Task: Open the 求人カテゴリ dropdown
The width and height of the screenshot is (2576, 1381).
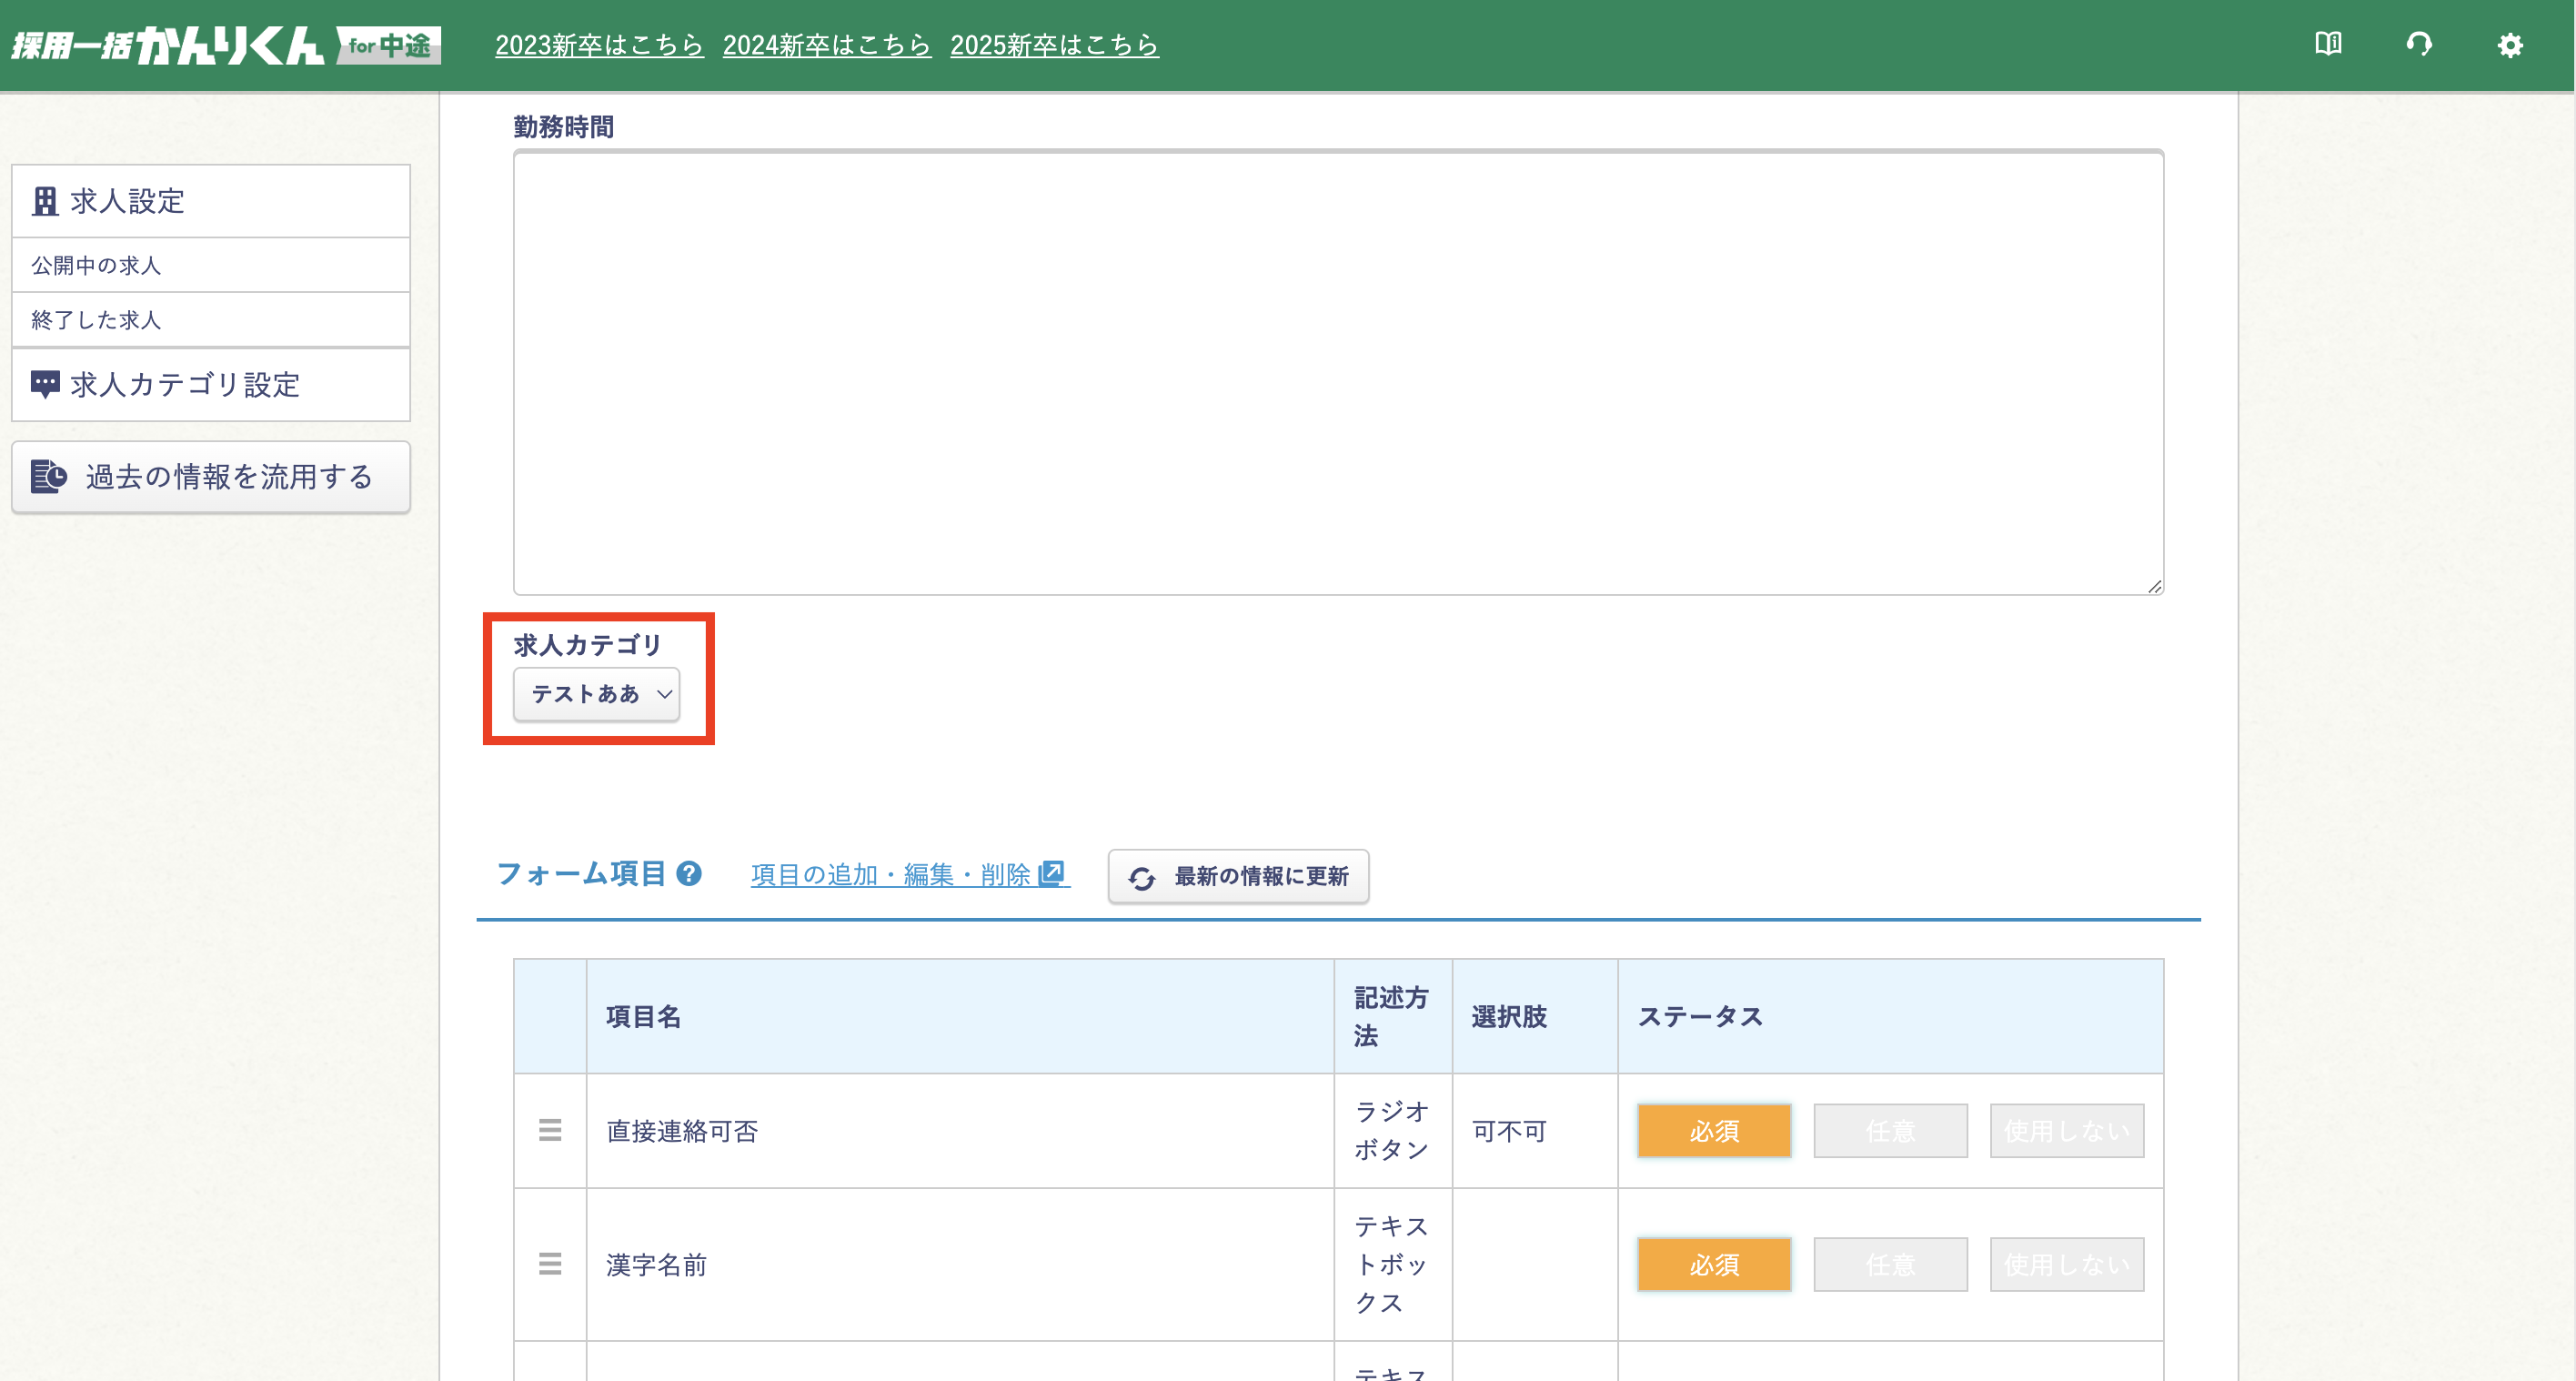Action: click(596, 694)
